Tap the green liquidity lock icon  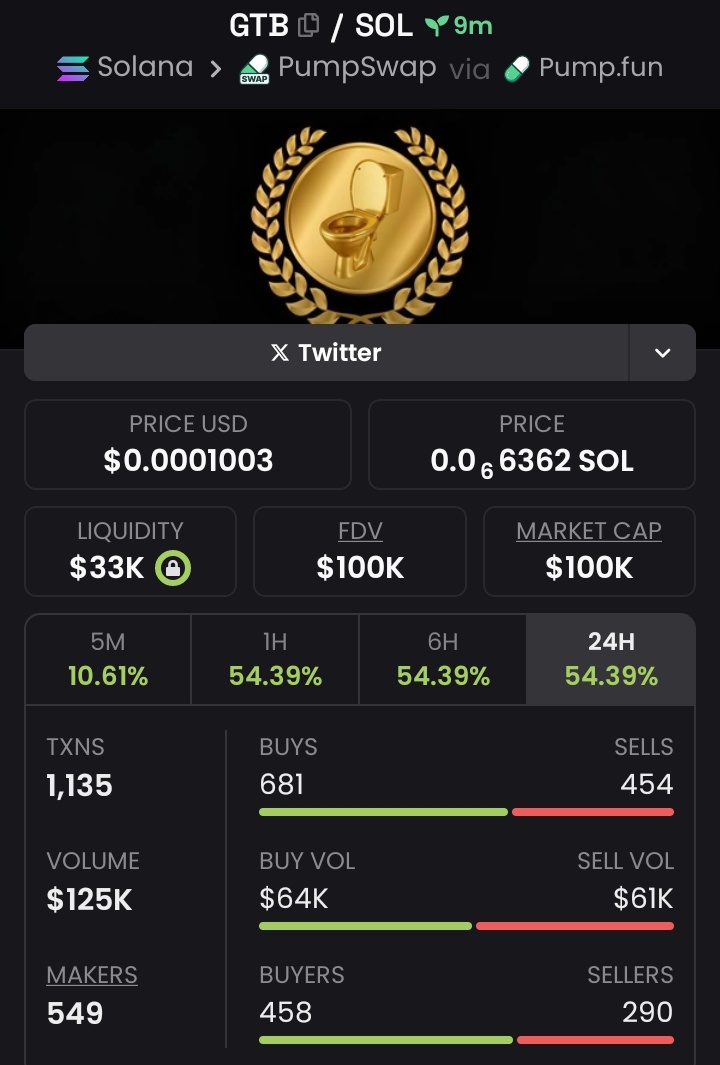tap(173, 568)
